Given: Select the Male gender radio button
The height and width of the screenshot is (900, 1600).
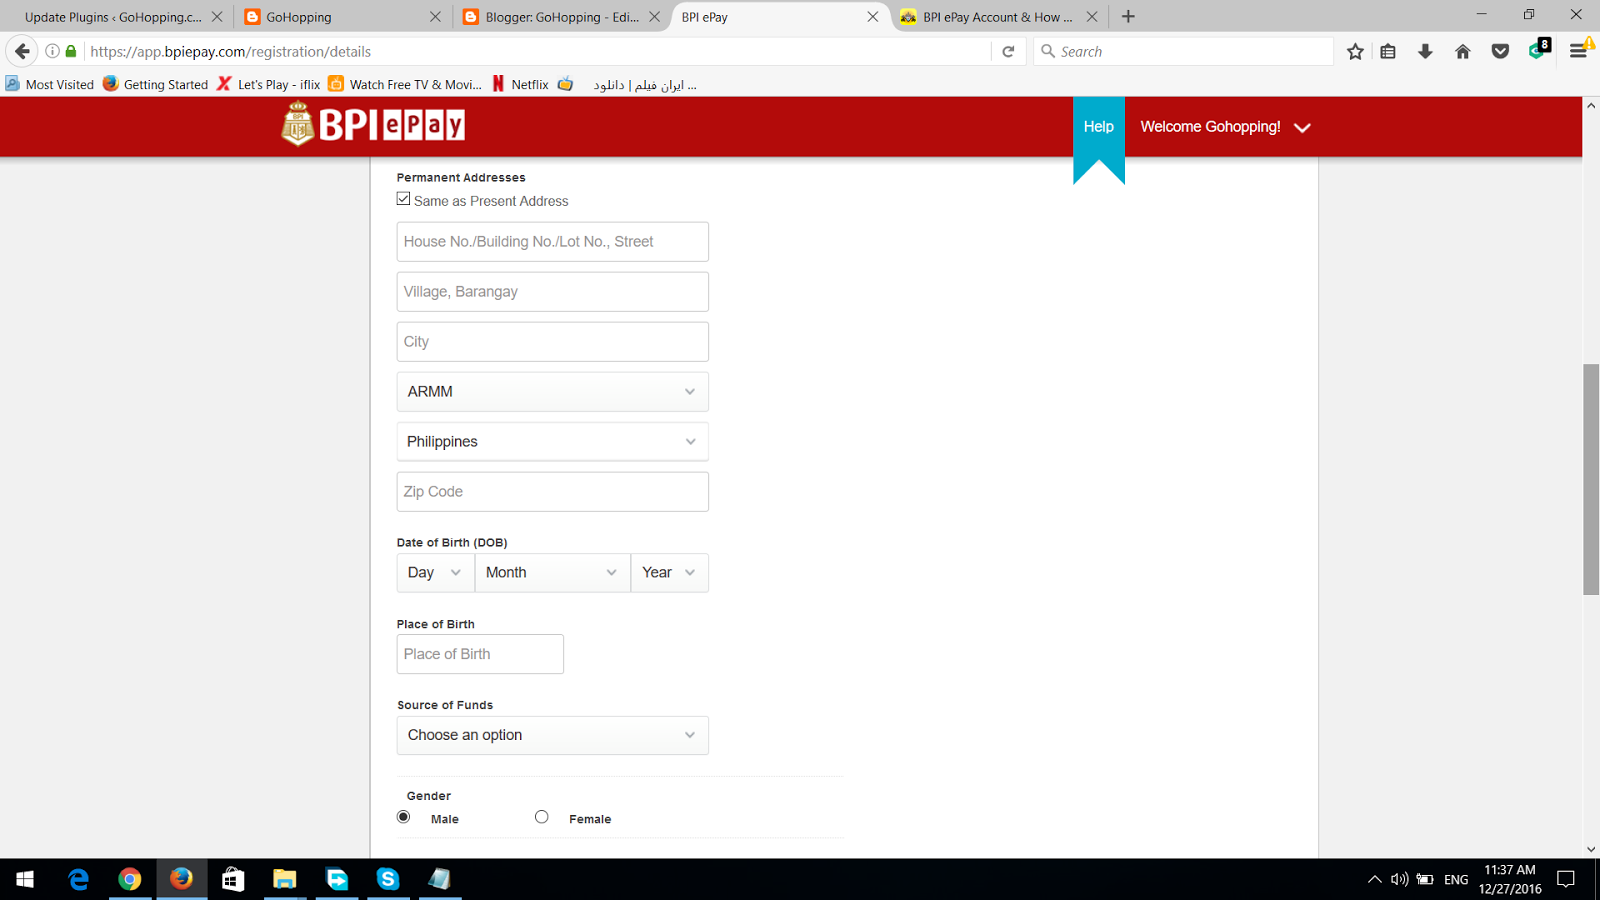Looking at the screenshot, I should pos(403,816).
